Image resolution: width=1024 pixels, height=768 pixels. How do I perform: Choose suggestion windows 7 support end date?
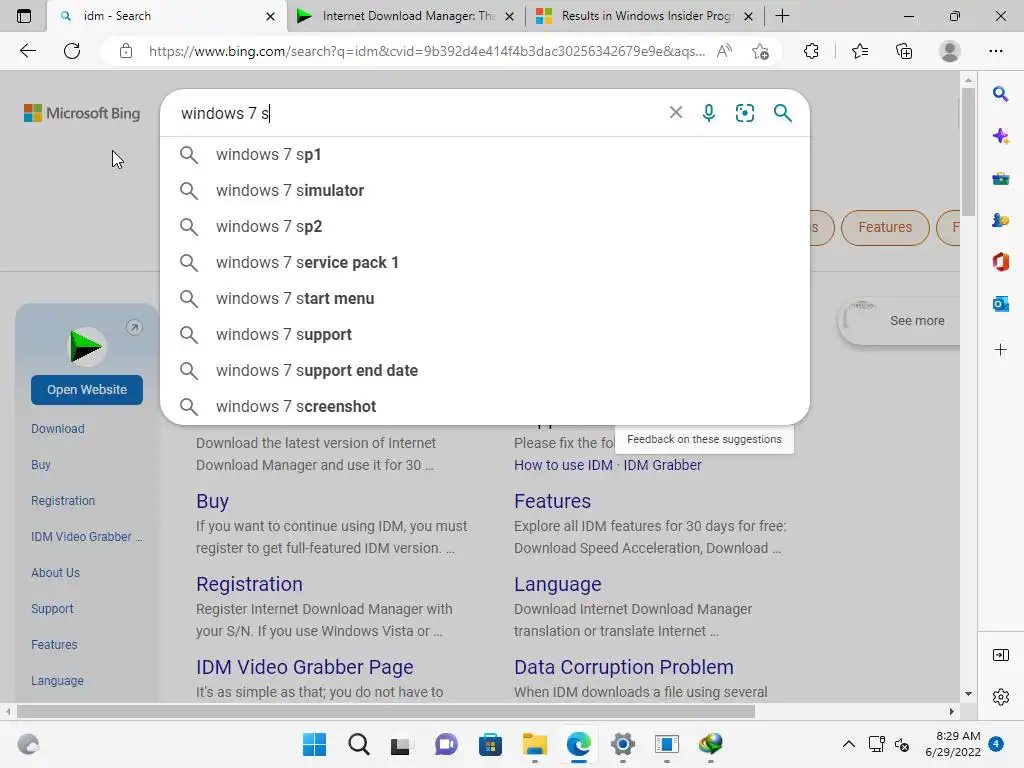[x=485, y=370]
